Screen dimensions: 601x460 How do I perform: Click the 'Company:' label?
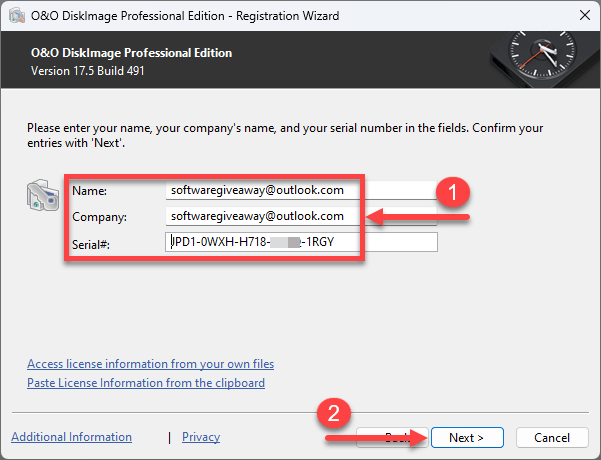(x=97, y=216)
